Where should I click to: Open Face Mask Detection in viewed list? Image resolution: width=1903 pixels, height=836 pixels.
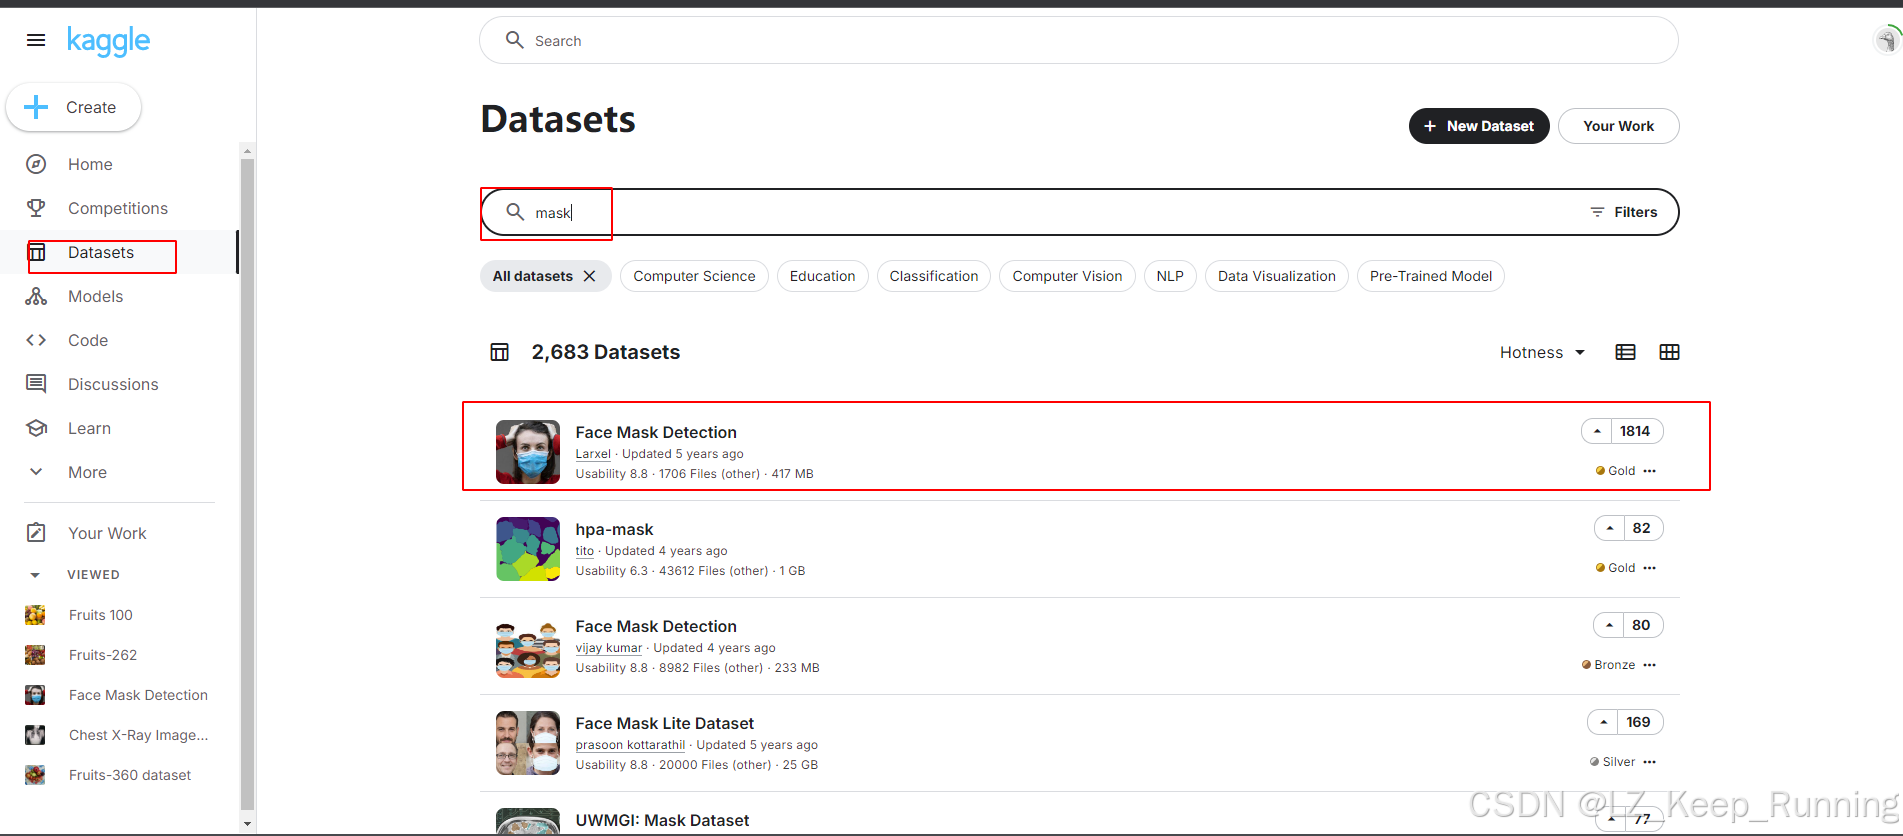point(138,695)
